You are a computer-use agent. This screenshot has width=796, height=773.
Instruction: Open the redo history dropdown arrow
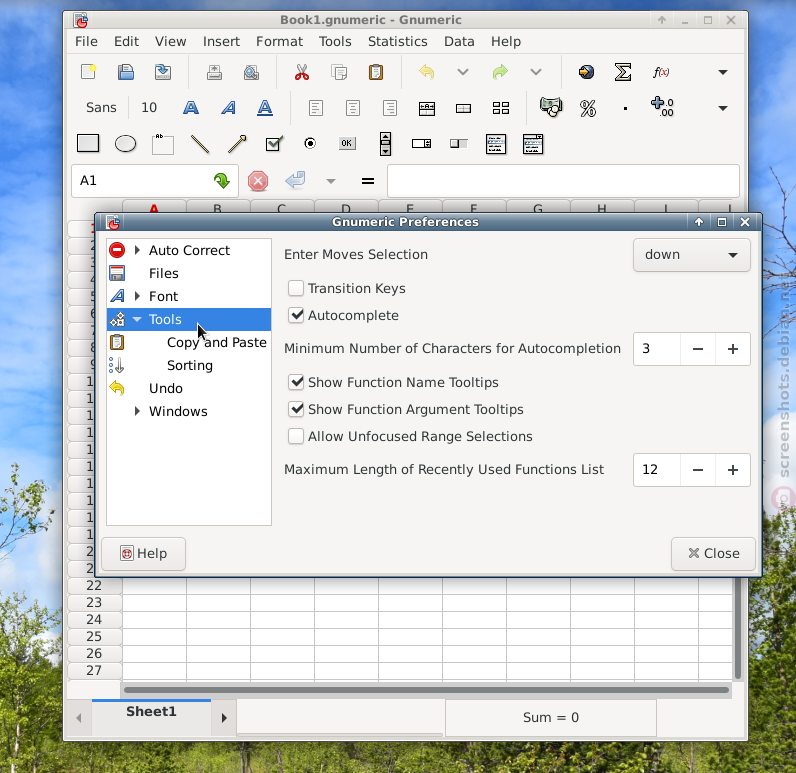(x=536, y=72)
